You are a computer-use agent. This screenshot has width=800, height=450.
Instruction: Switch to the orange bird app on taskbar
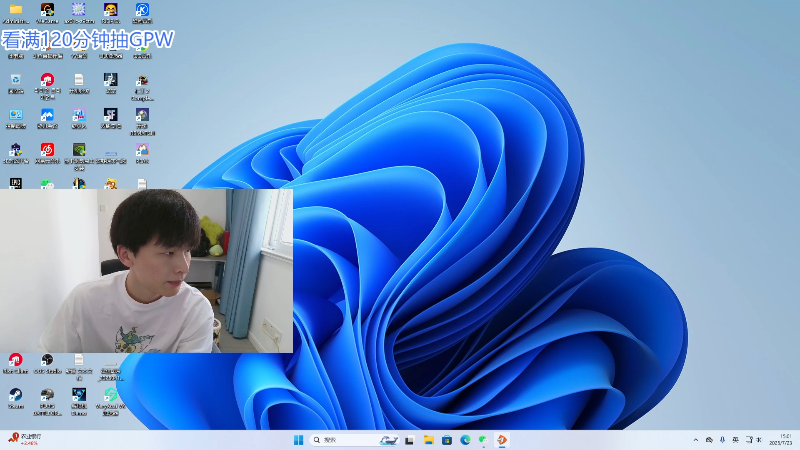(502, 440)
